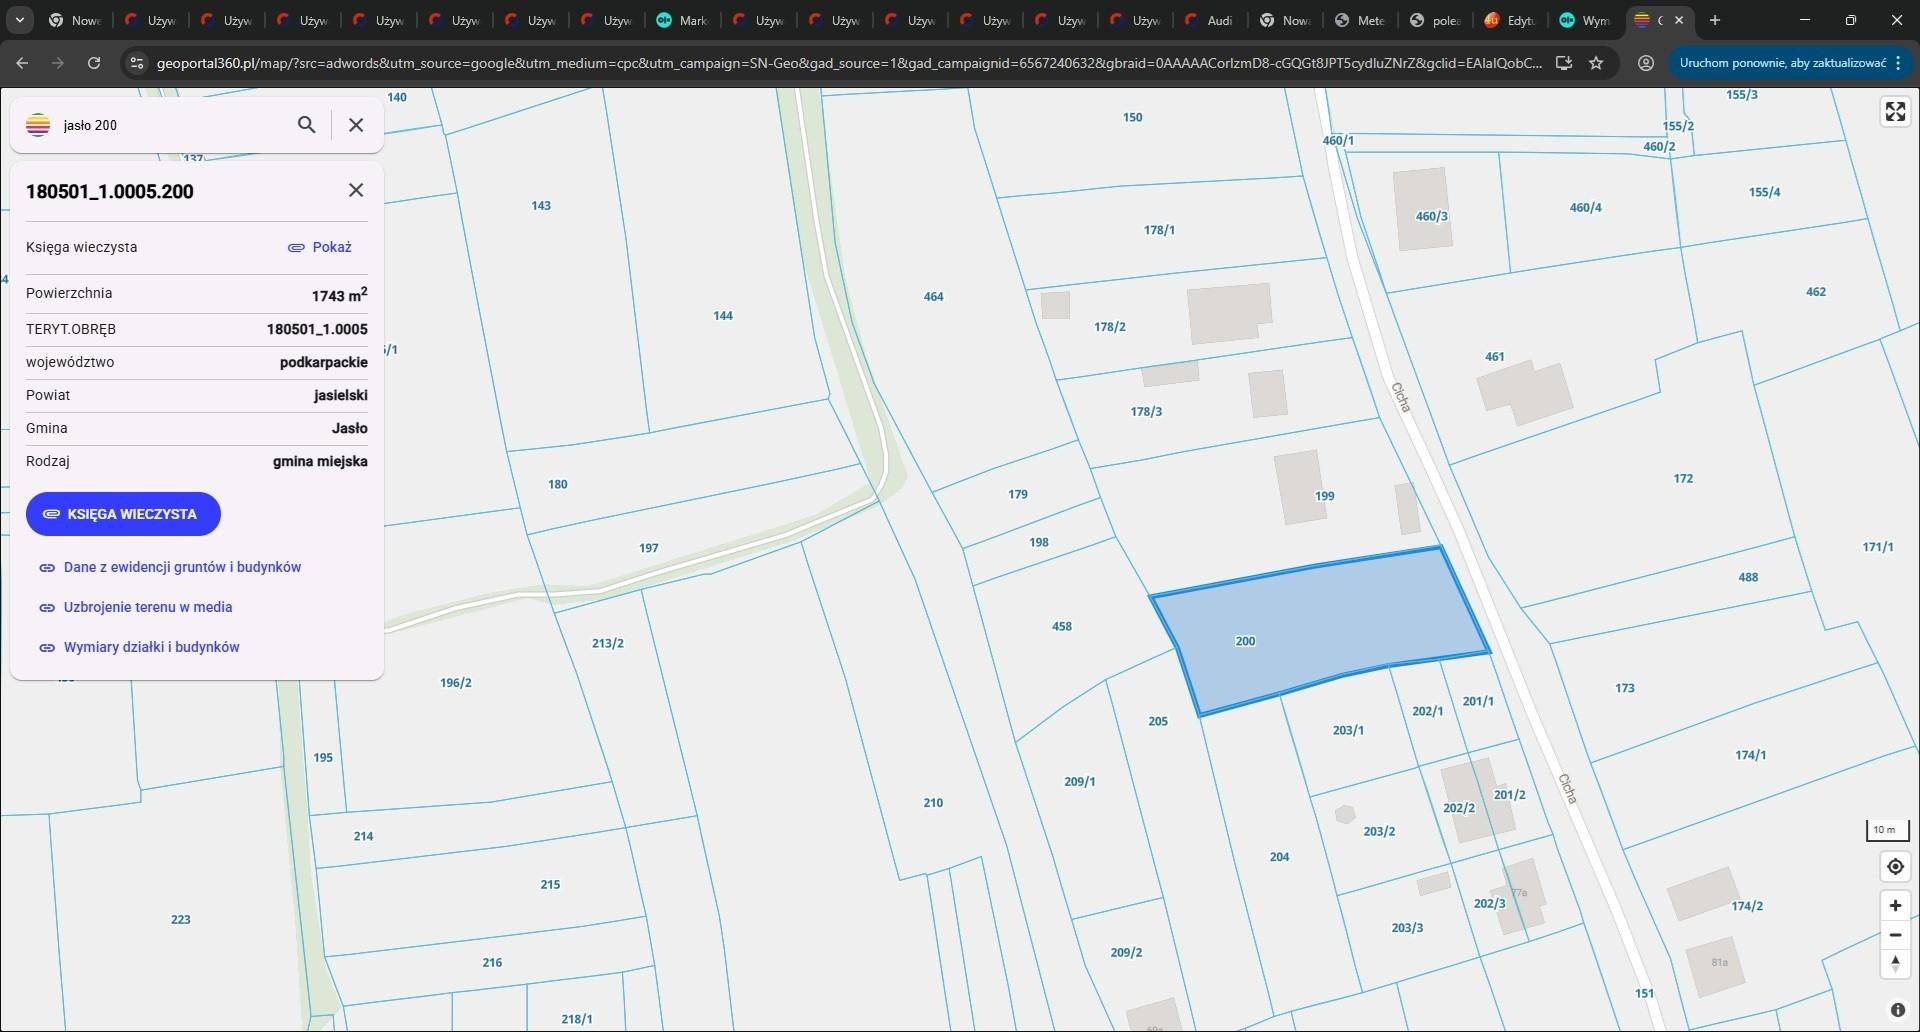Viewport: 1920px width, 1032px height.
Task: Click parcel label 488 on map
Action: (1748, 577)
